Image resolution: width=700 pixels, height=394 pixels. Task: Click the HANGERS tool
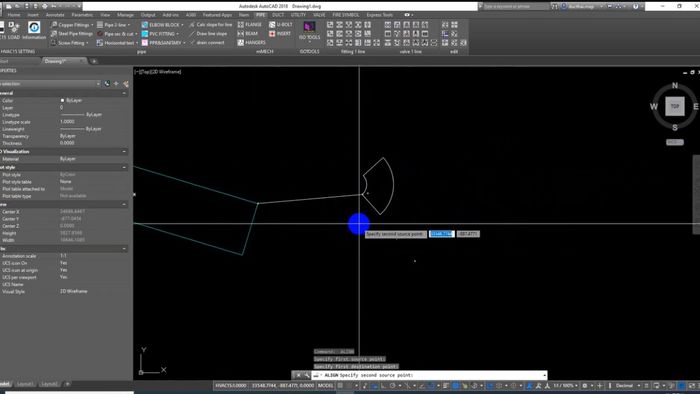(251, 43)
